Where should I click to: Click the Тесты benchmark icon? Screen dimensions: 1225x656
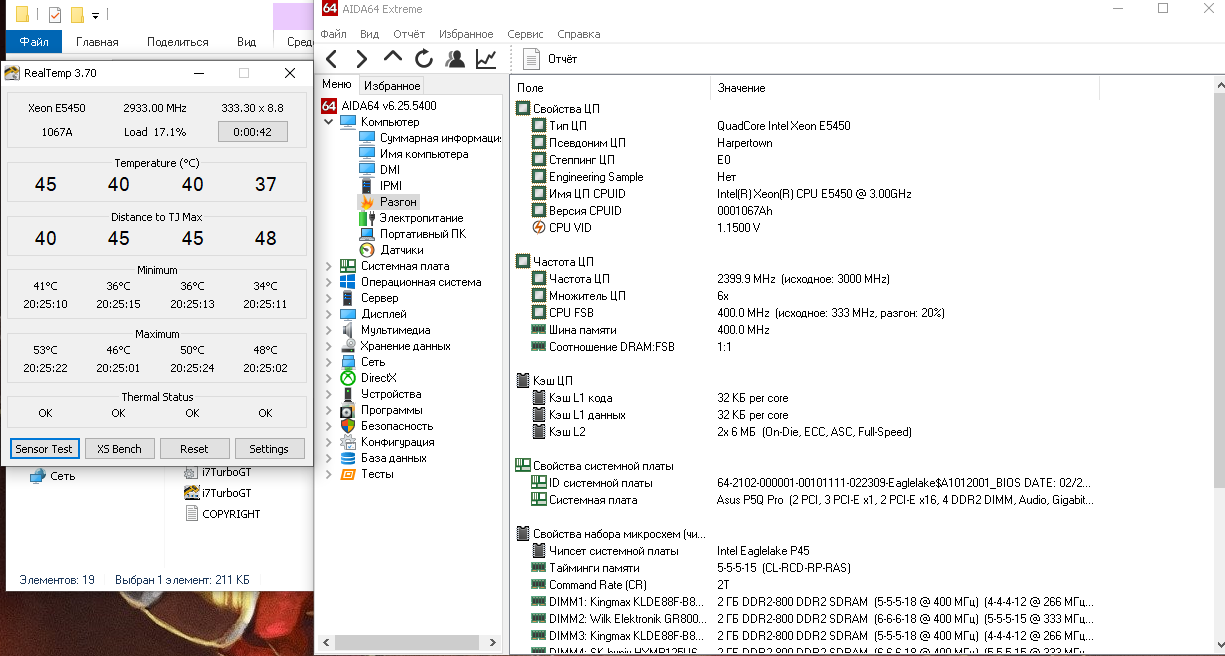(x=348, y=474)
